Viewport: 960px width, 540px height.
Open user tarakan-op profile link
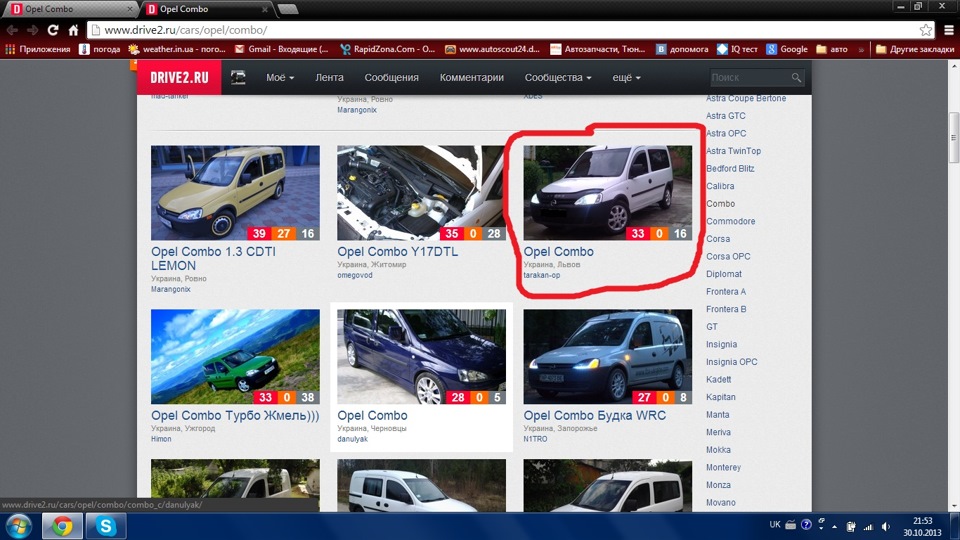tap(541, 276)
